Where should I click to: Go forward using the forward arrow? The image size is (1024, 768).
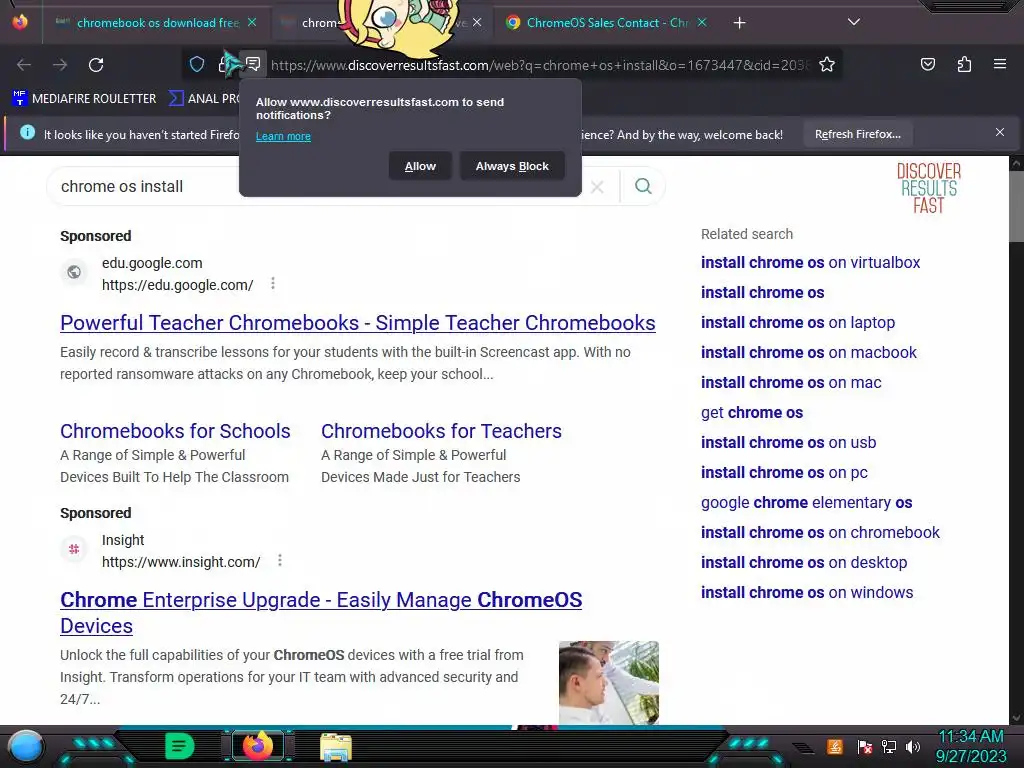tap(60, 65)
